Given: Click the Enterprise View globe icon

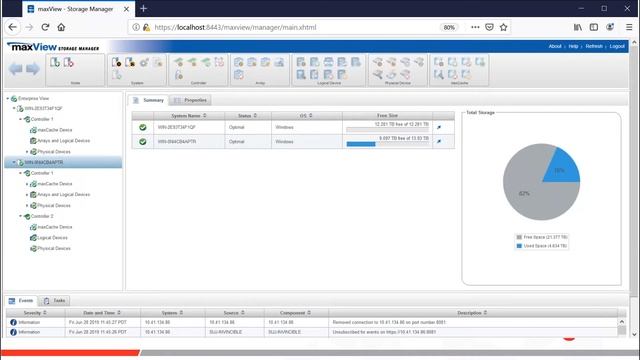Looking at the screenshot, I should 14,99.
